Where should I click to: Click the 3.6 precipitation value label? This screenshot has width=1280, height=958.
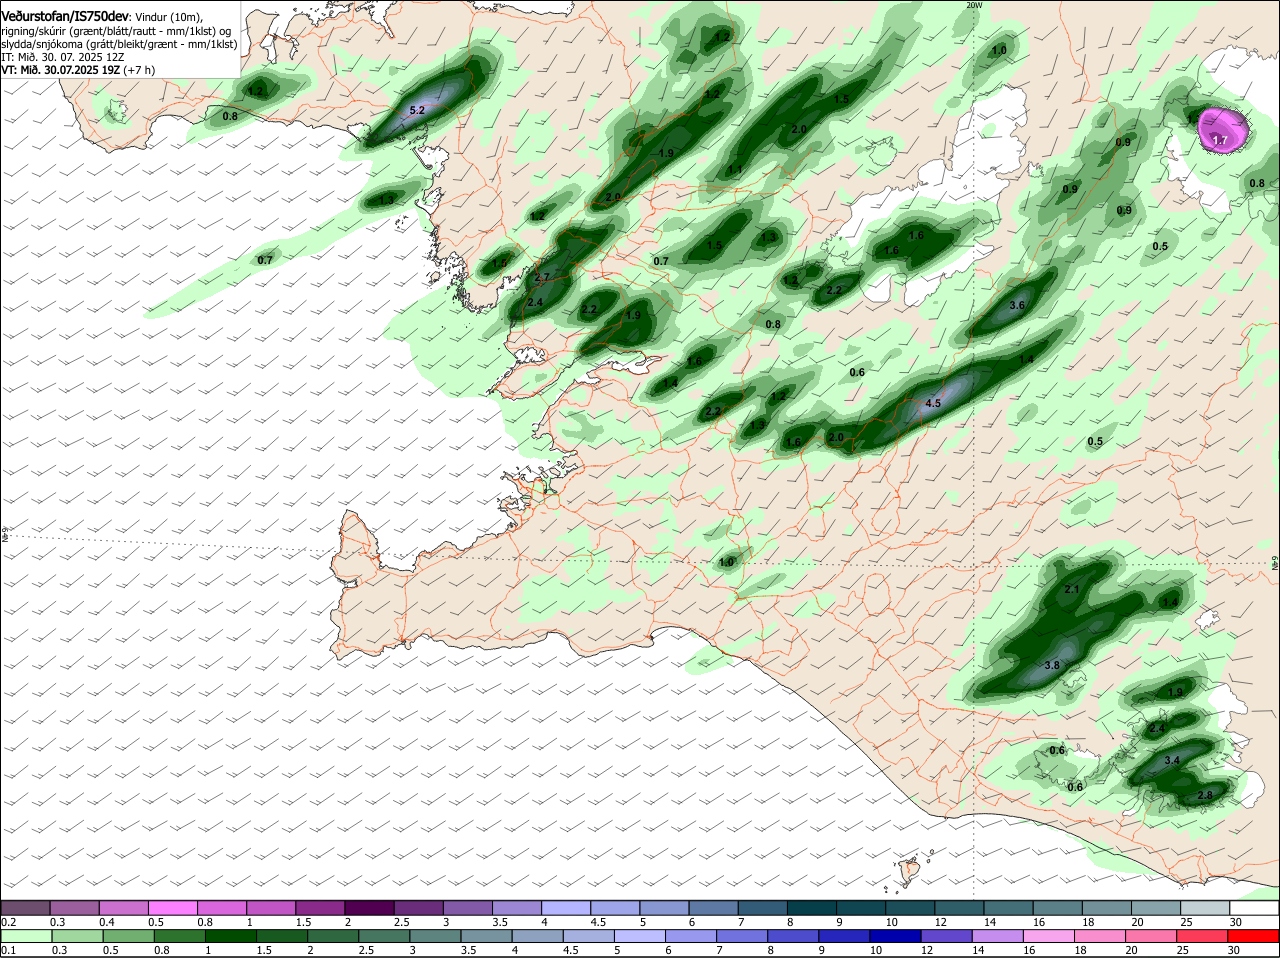point(1018,305)
